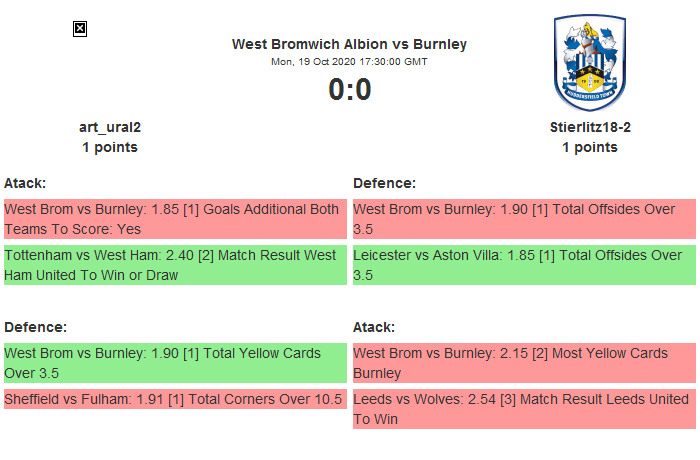Select the Tottenham vs West Ham bet row

(x=175, y=265)
